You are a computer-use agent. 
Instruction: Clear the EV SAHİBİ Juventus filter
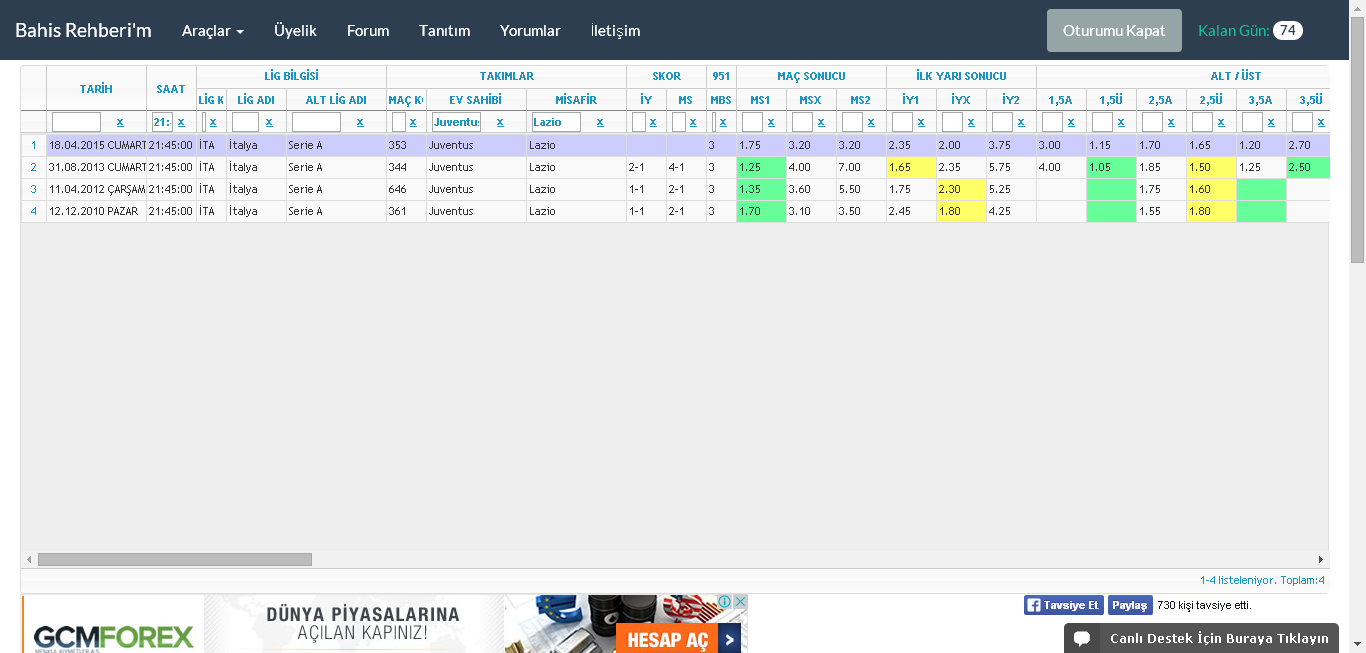[x=500, y=122]
